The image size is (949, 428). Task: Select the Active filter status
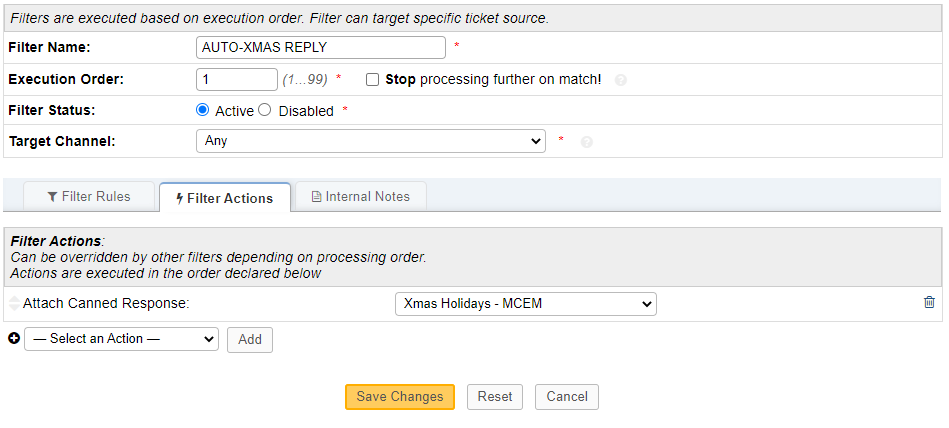(x=203, y=110)
